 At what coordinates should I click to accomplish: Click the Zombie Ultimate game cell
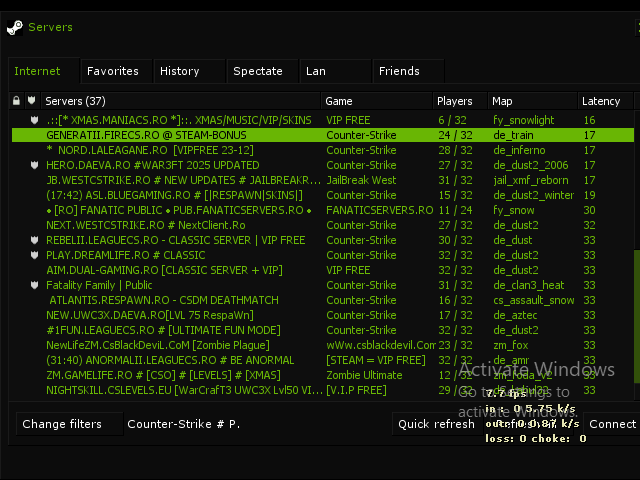tap(364, 375)
